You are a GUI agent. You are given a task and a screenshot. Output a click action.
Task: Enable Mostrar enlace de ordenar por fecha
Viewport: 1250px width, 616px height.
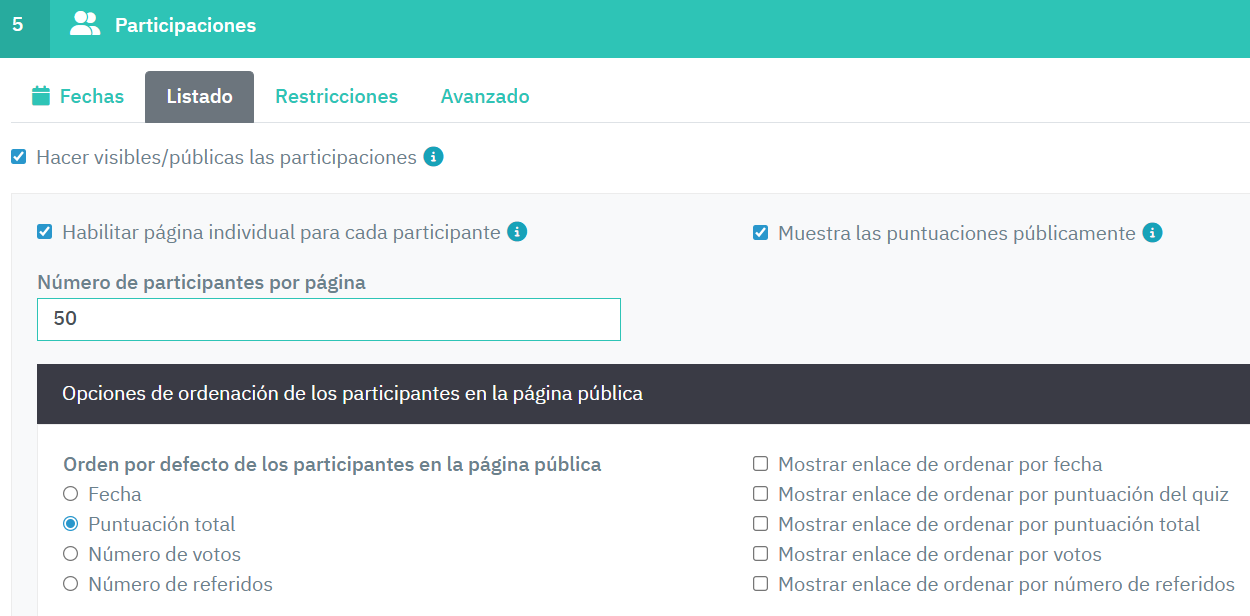(760, 464)
